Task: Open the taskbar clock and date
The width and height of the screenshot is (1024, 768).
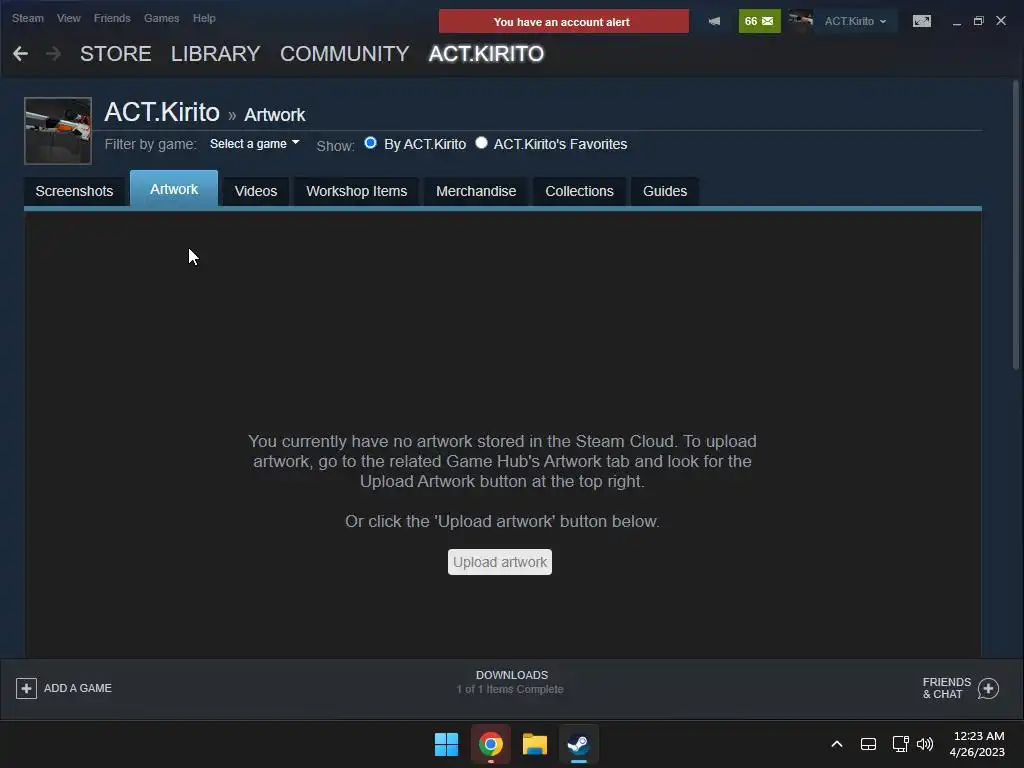Action: pyautogui.click(x=978, y=744)
